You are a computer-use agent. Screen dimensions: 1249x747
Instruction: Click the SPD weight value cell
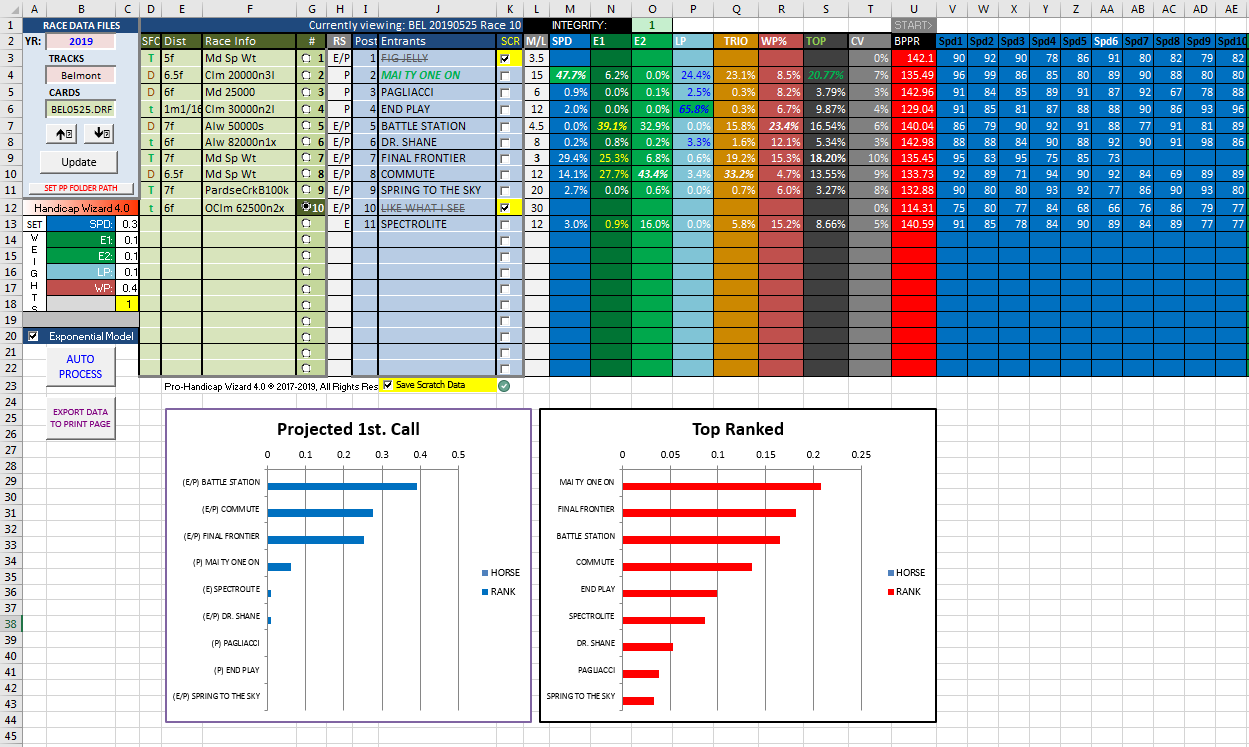click(128, 224)
